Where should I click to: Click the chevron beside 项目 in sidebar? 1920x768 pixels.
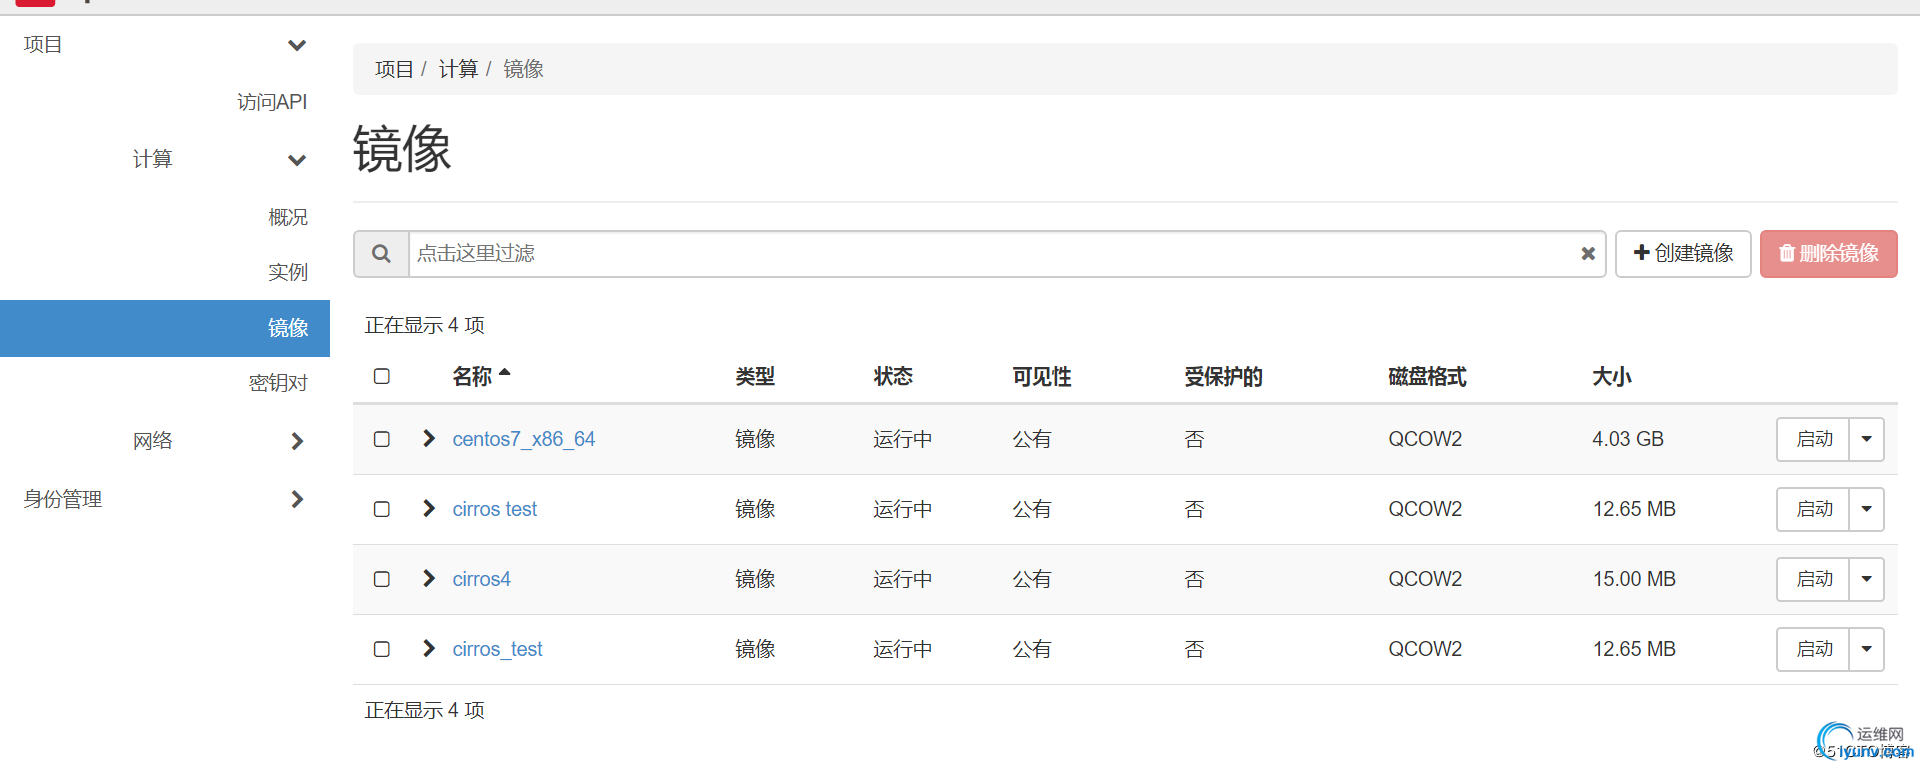pyautogui.click(x=297, y=45)
